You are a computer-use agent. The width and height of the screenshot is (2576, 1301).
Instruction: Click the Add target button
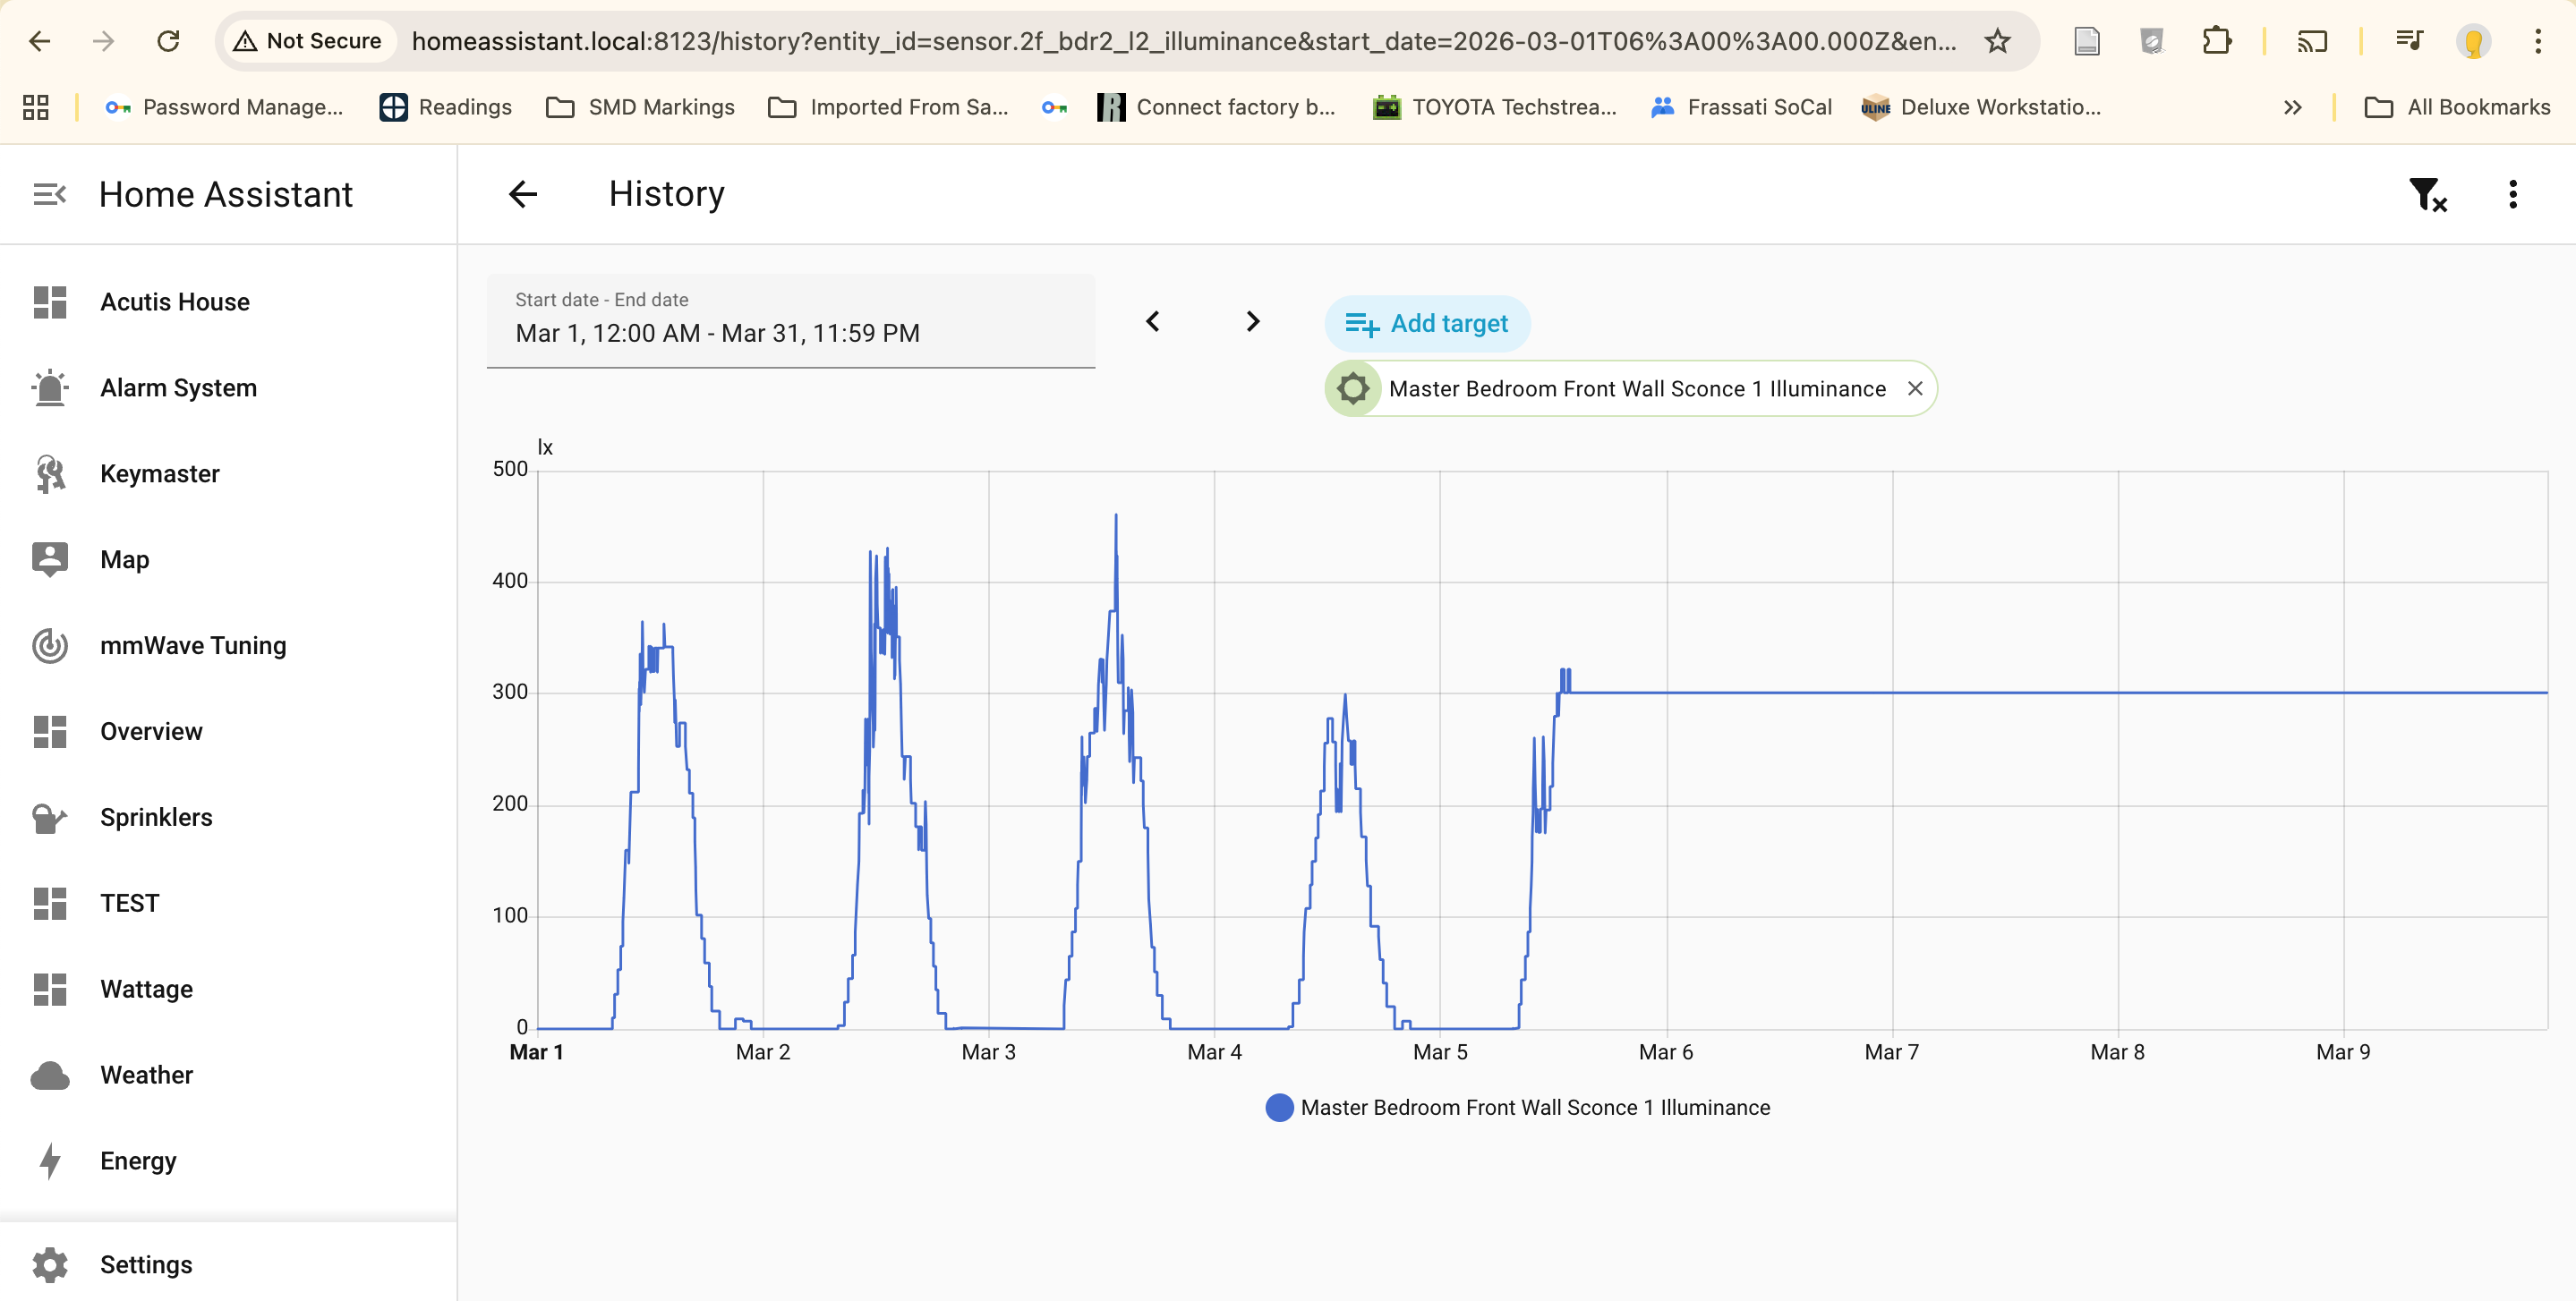click(1427, 324)
